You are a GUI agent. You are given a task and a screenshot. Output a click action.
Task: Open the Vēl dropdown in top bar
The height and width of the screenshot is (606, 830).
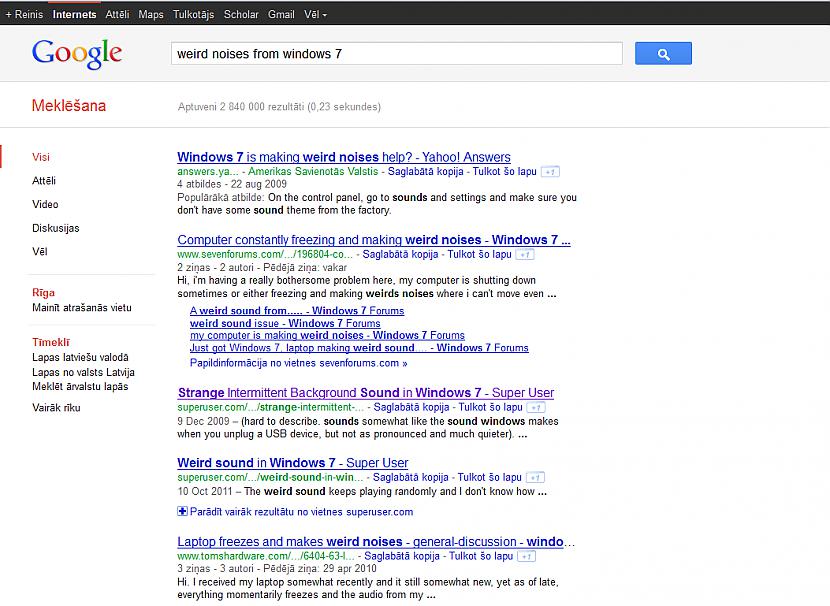[x=315, y=14]
